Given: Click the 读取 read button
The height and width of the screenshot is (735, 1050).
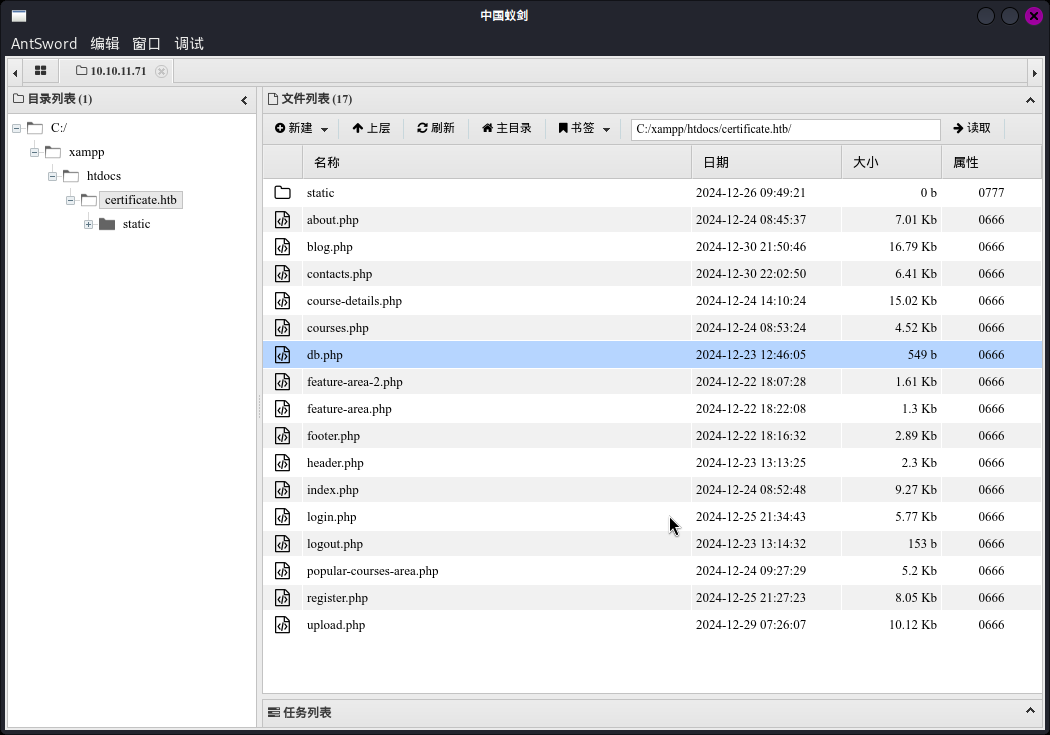Looking at the screenshot, I should [972, 128].
